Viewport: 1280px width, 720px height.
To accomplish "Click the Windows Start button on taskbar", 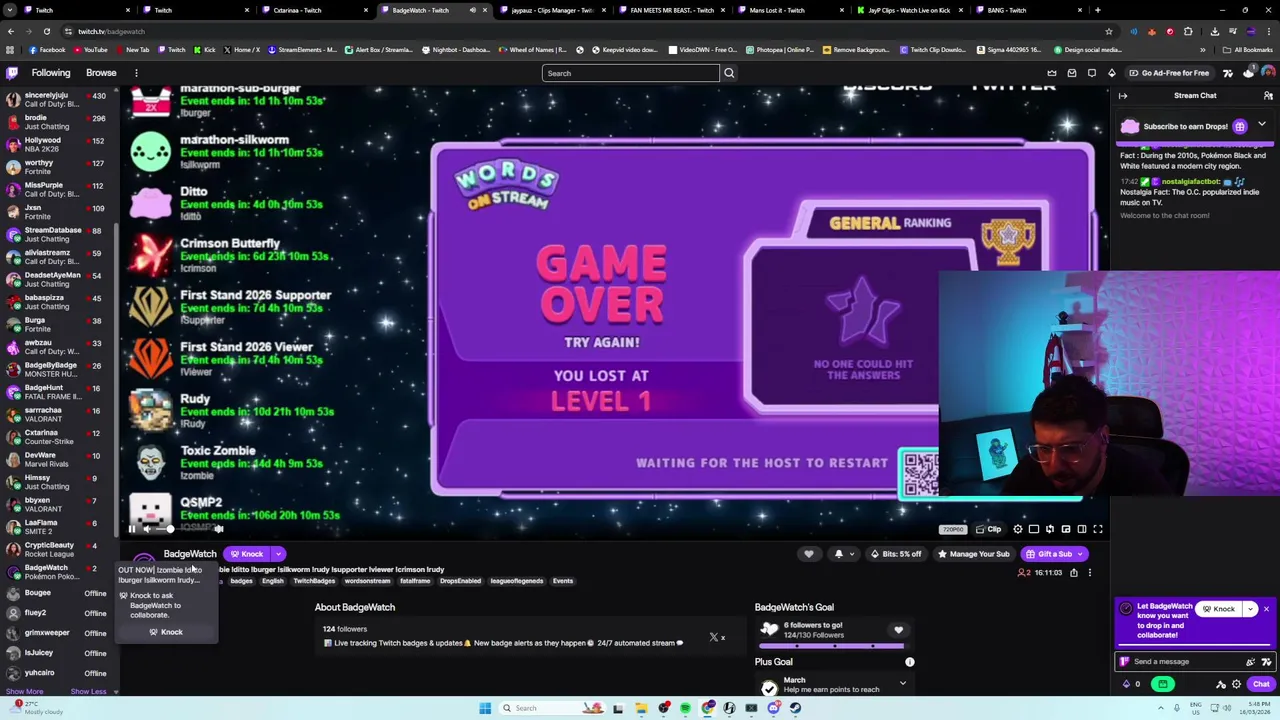I will [x=485, y=708].
